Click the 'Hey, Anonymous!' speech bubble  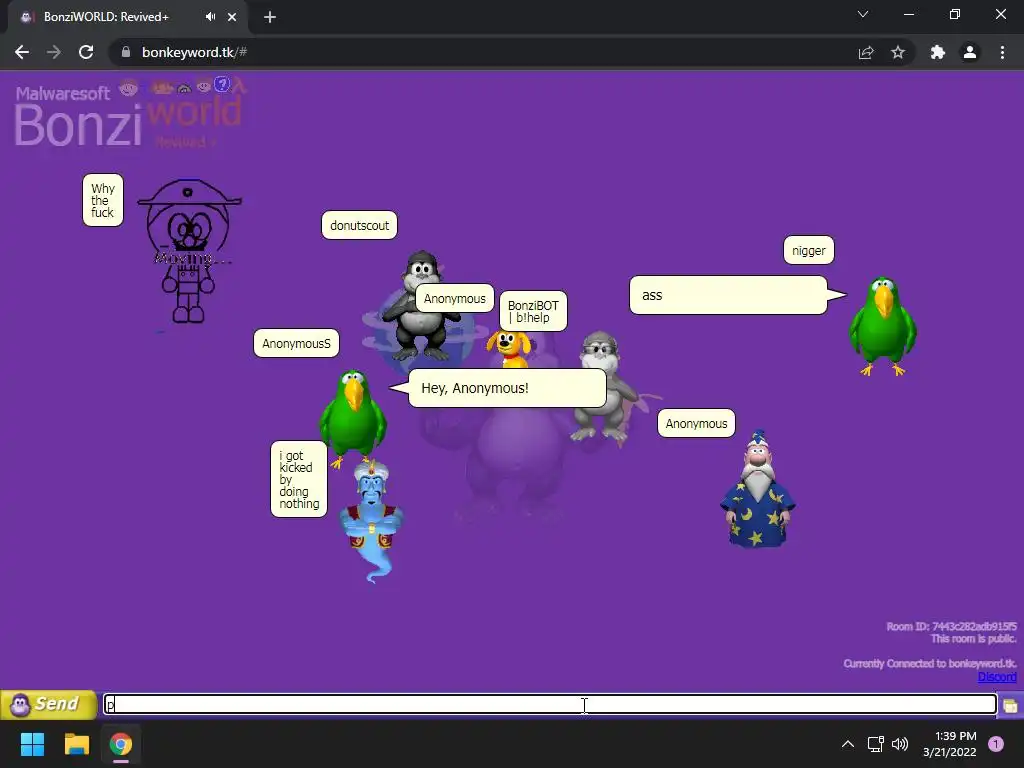point(507,388)
